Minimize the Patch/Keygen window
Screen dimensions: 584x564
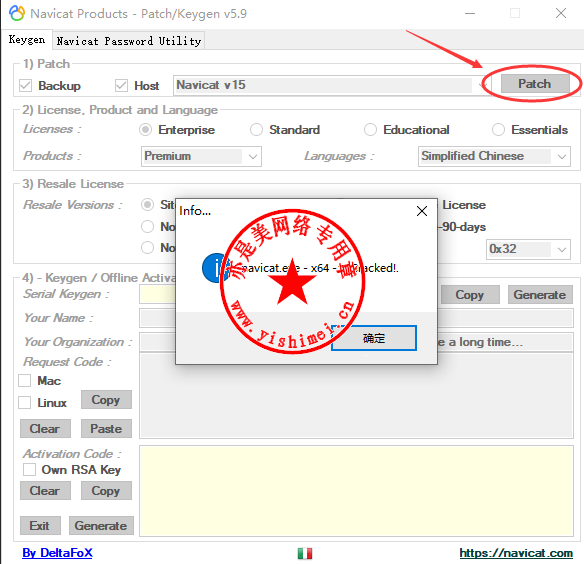click(x=470, y=13)
